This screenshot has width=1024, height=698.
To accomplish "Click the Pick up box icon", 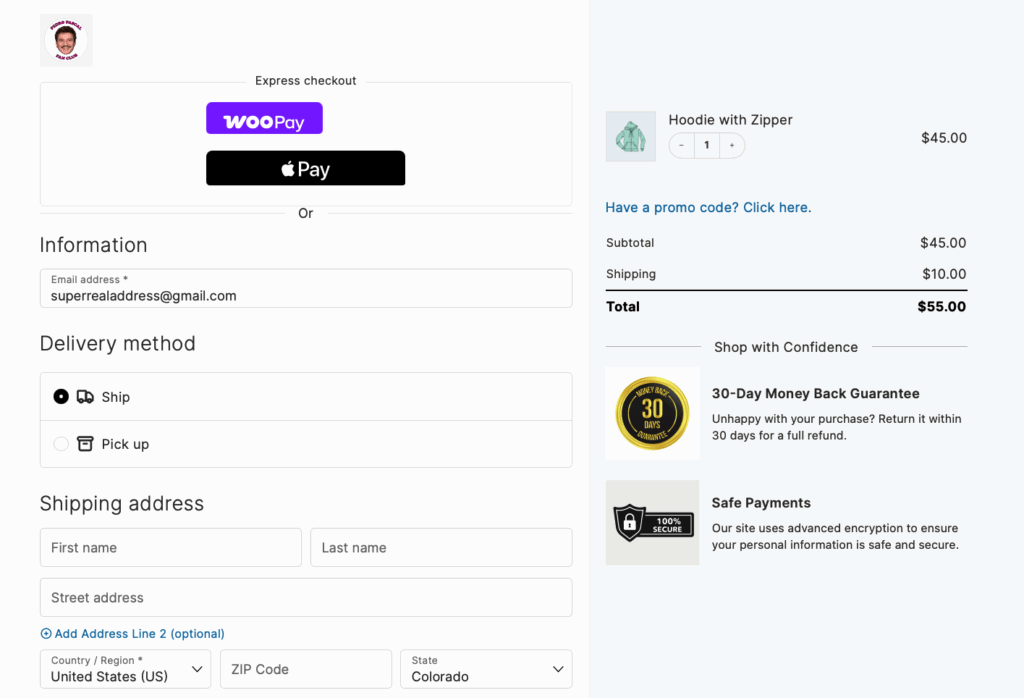I will click(85, 444).
